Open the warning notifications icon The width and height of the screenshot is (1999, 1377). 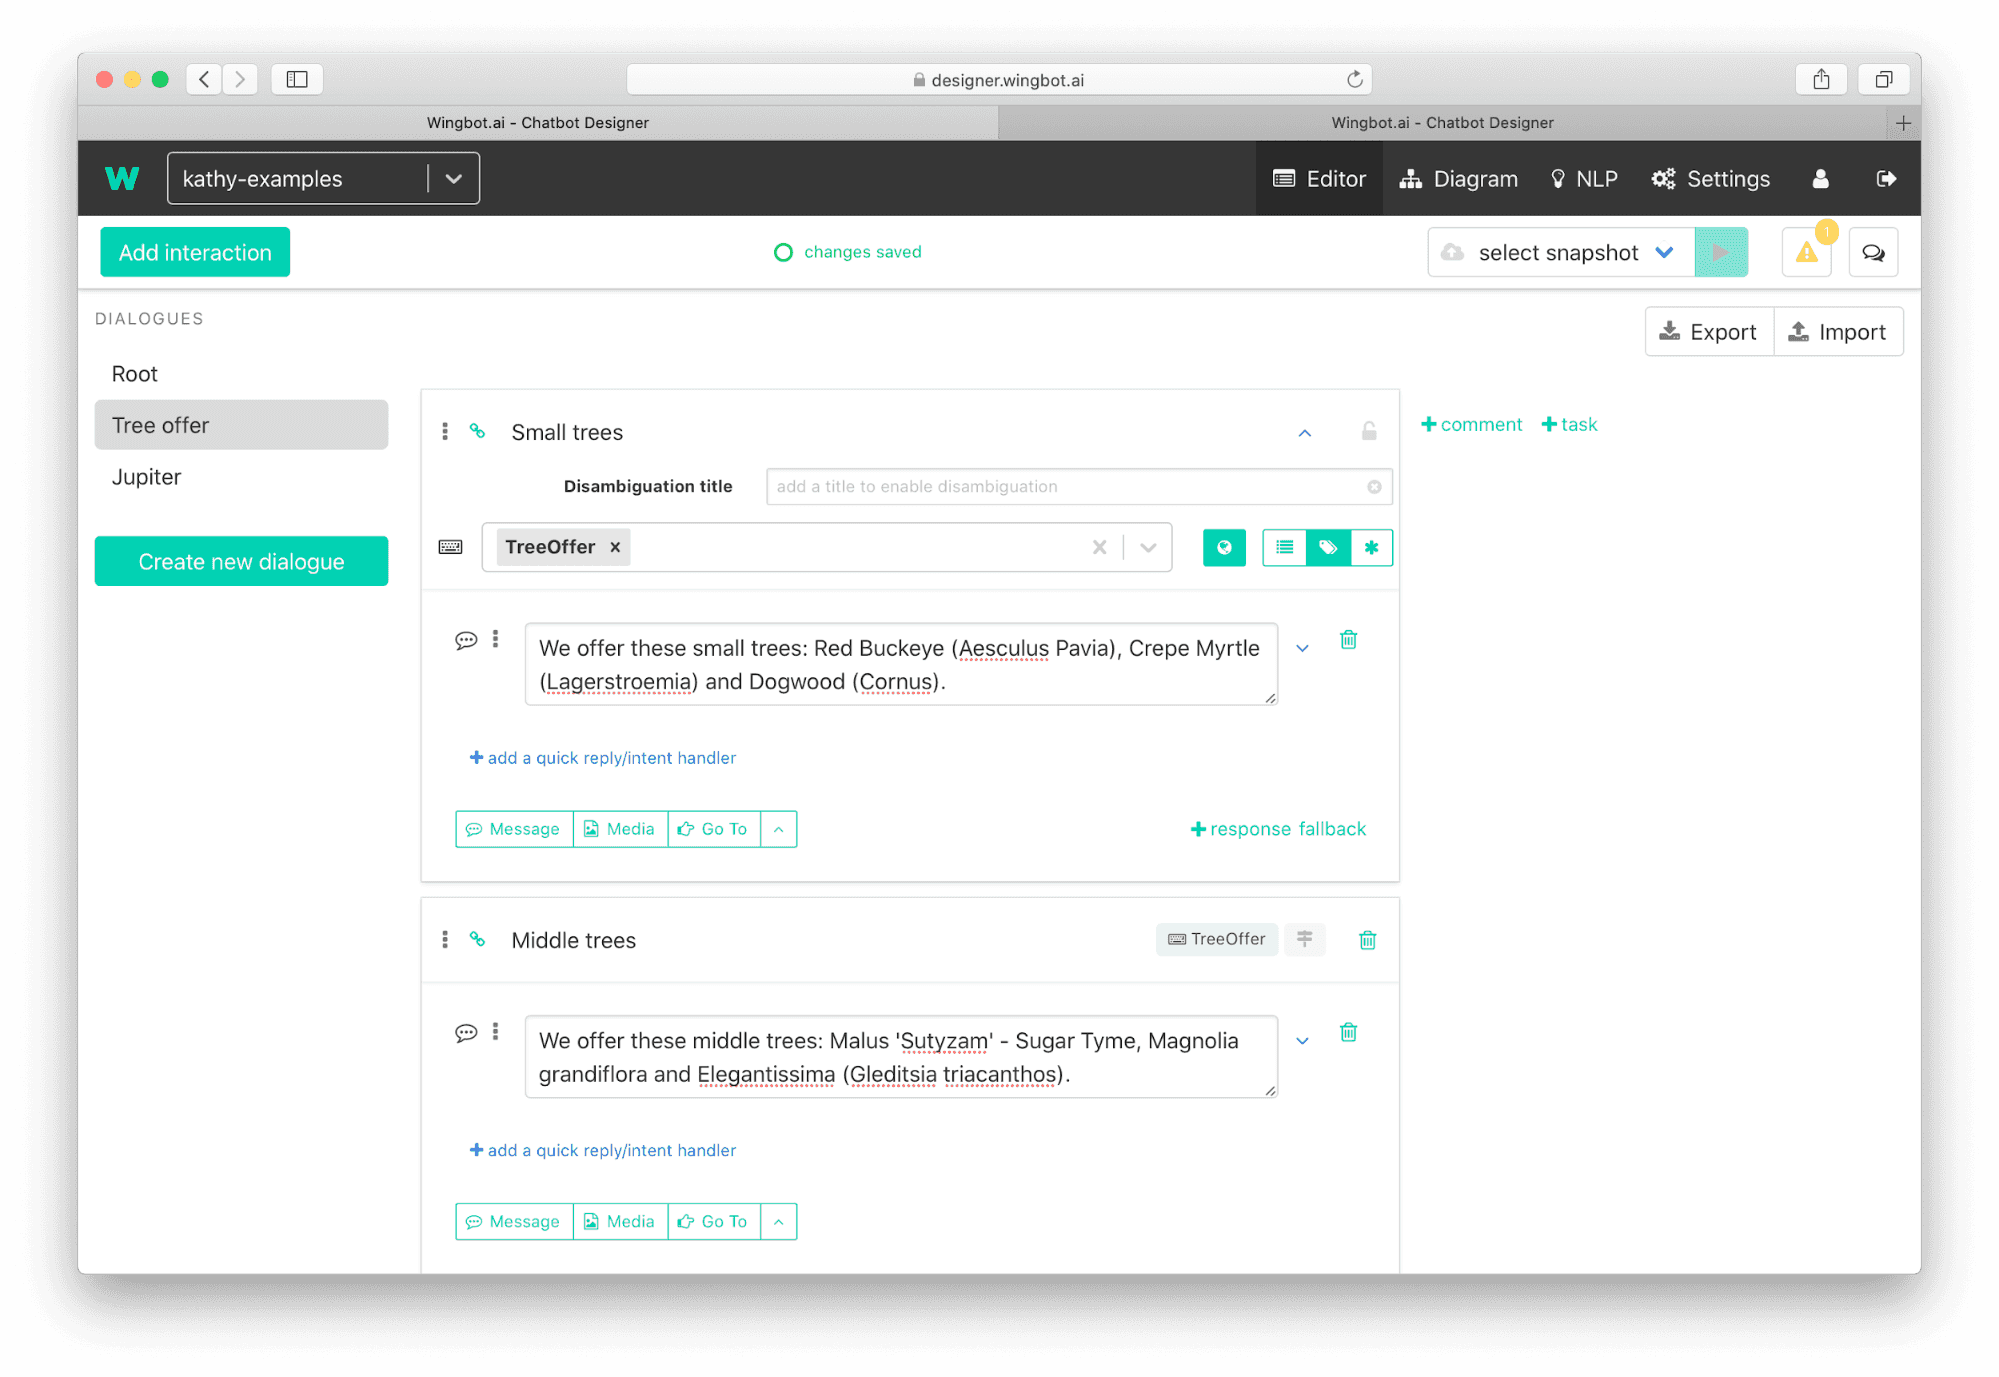point(1807,252)
